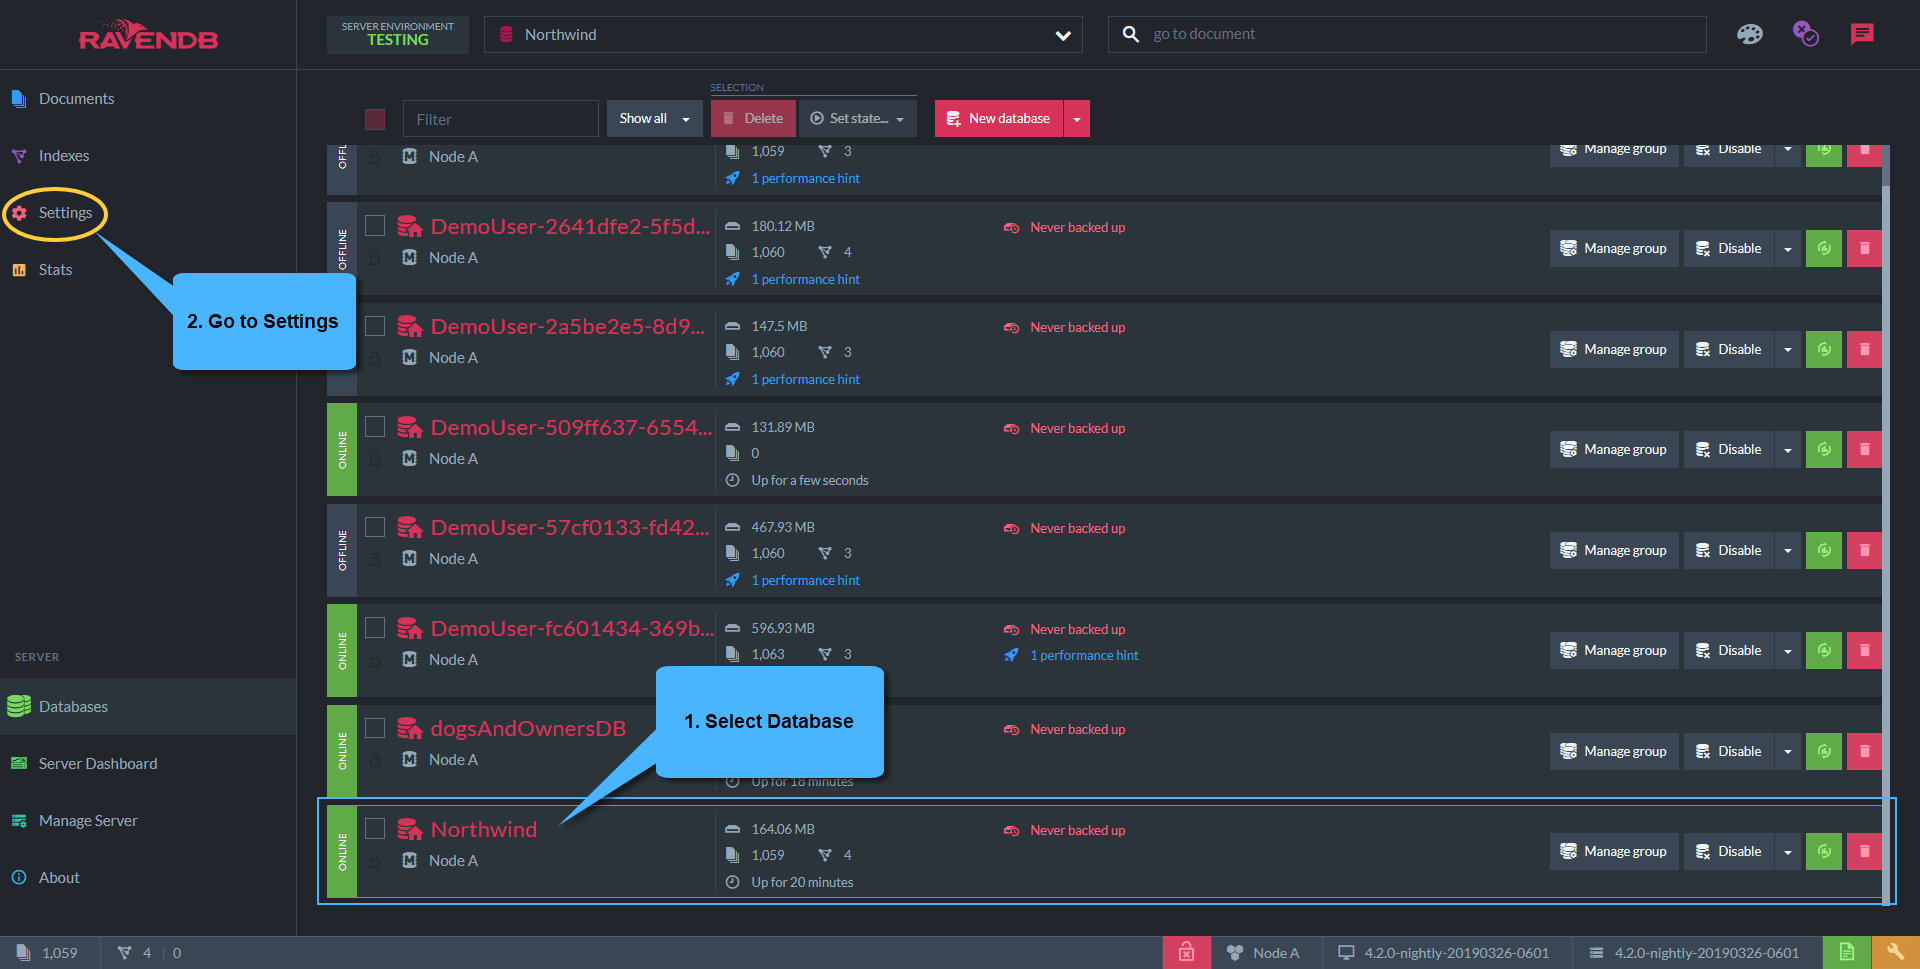
Task: Check the dogsAndOwnersDB checkbox
Action: [375, 728]
